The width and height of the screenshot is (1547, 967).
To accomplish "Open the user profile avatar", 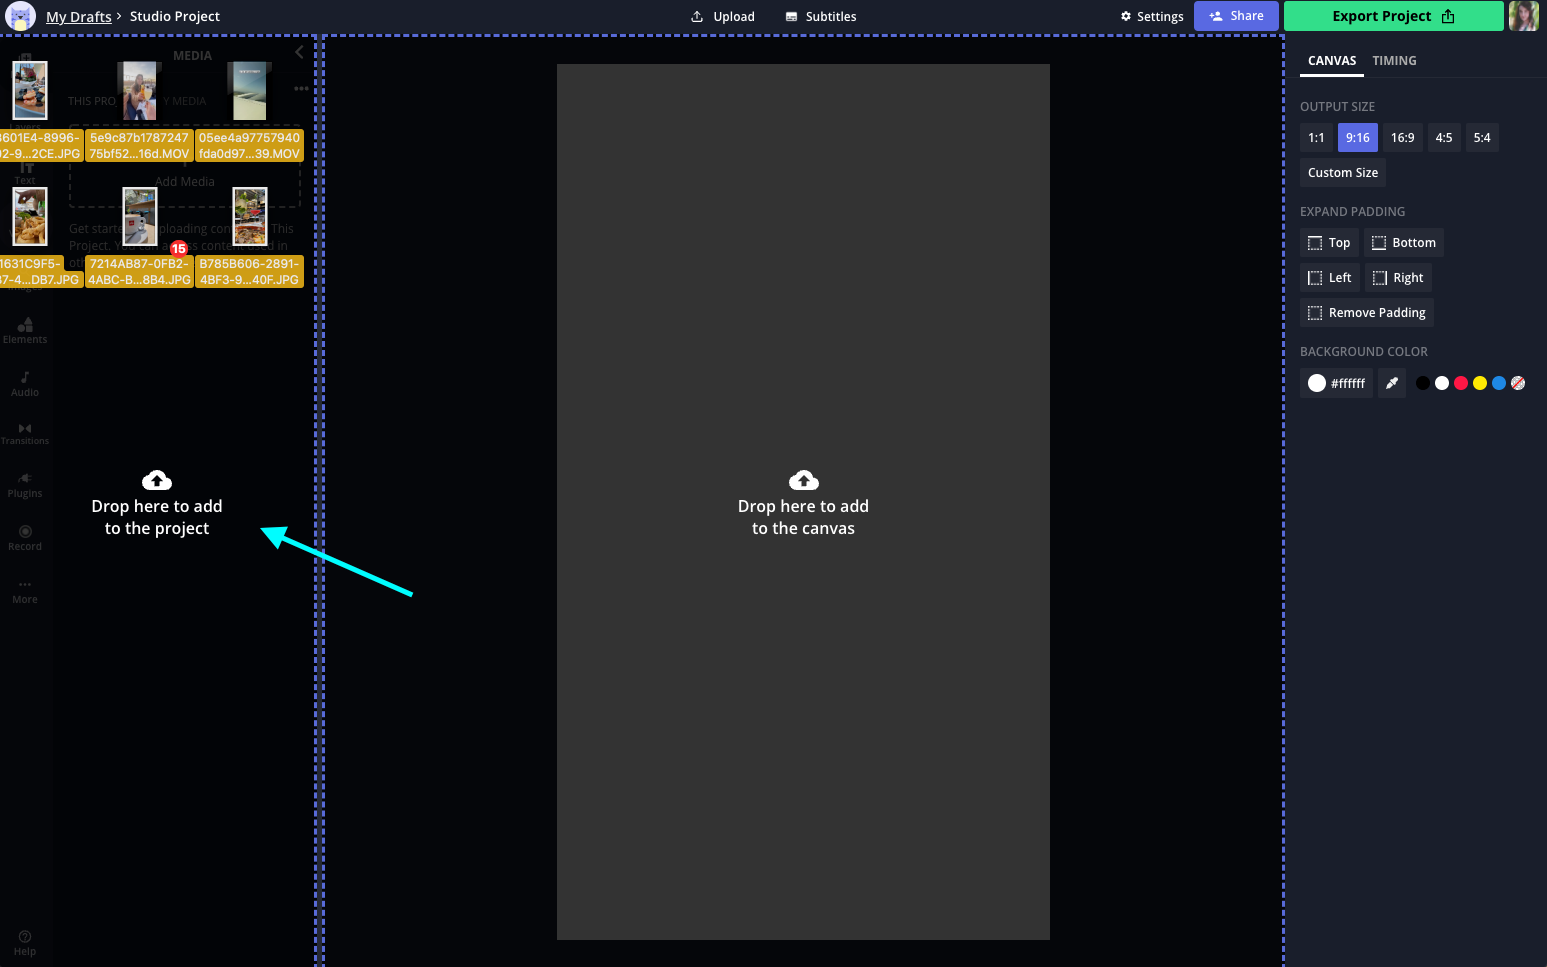I will pyautogui.click(x=1523, y=16).
